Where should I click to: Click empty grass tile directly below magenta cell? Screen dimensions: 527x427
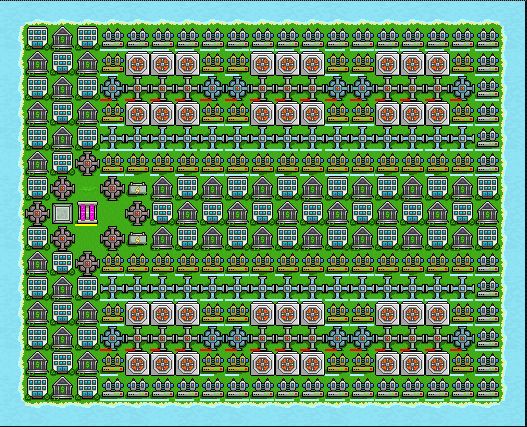(87, 238)
